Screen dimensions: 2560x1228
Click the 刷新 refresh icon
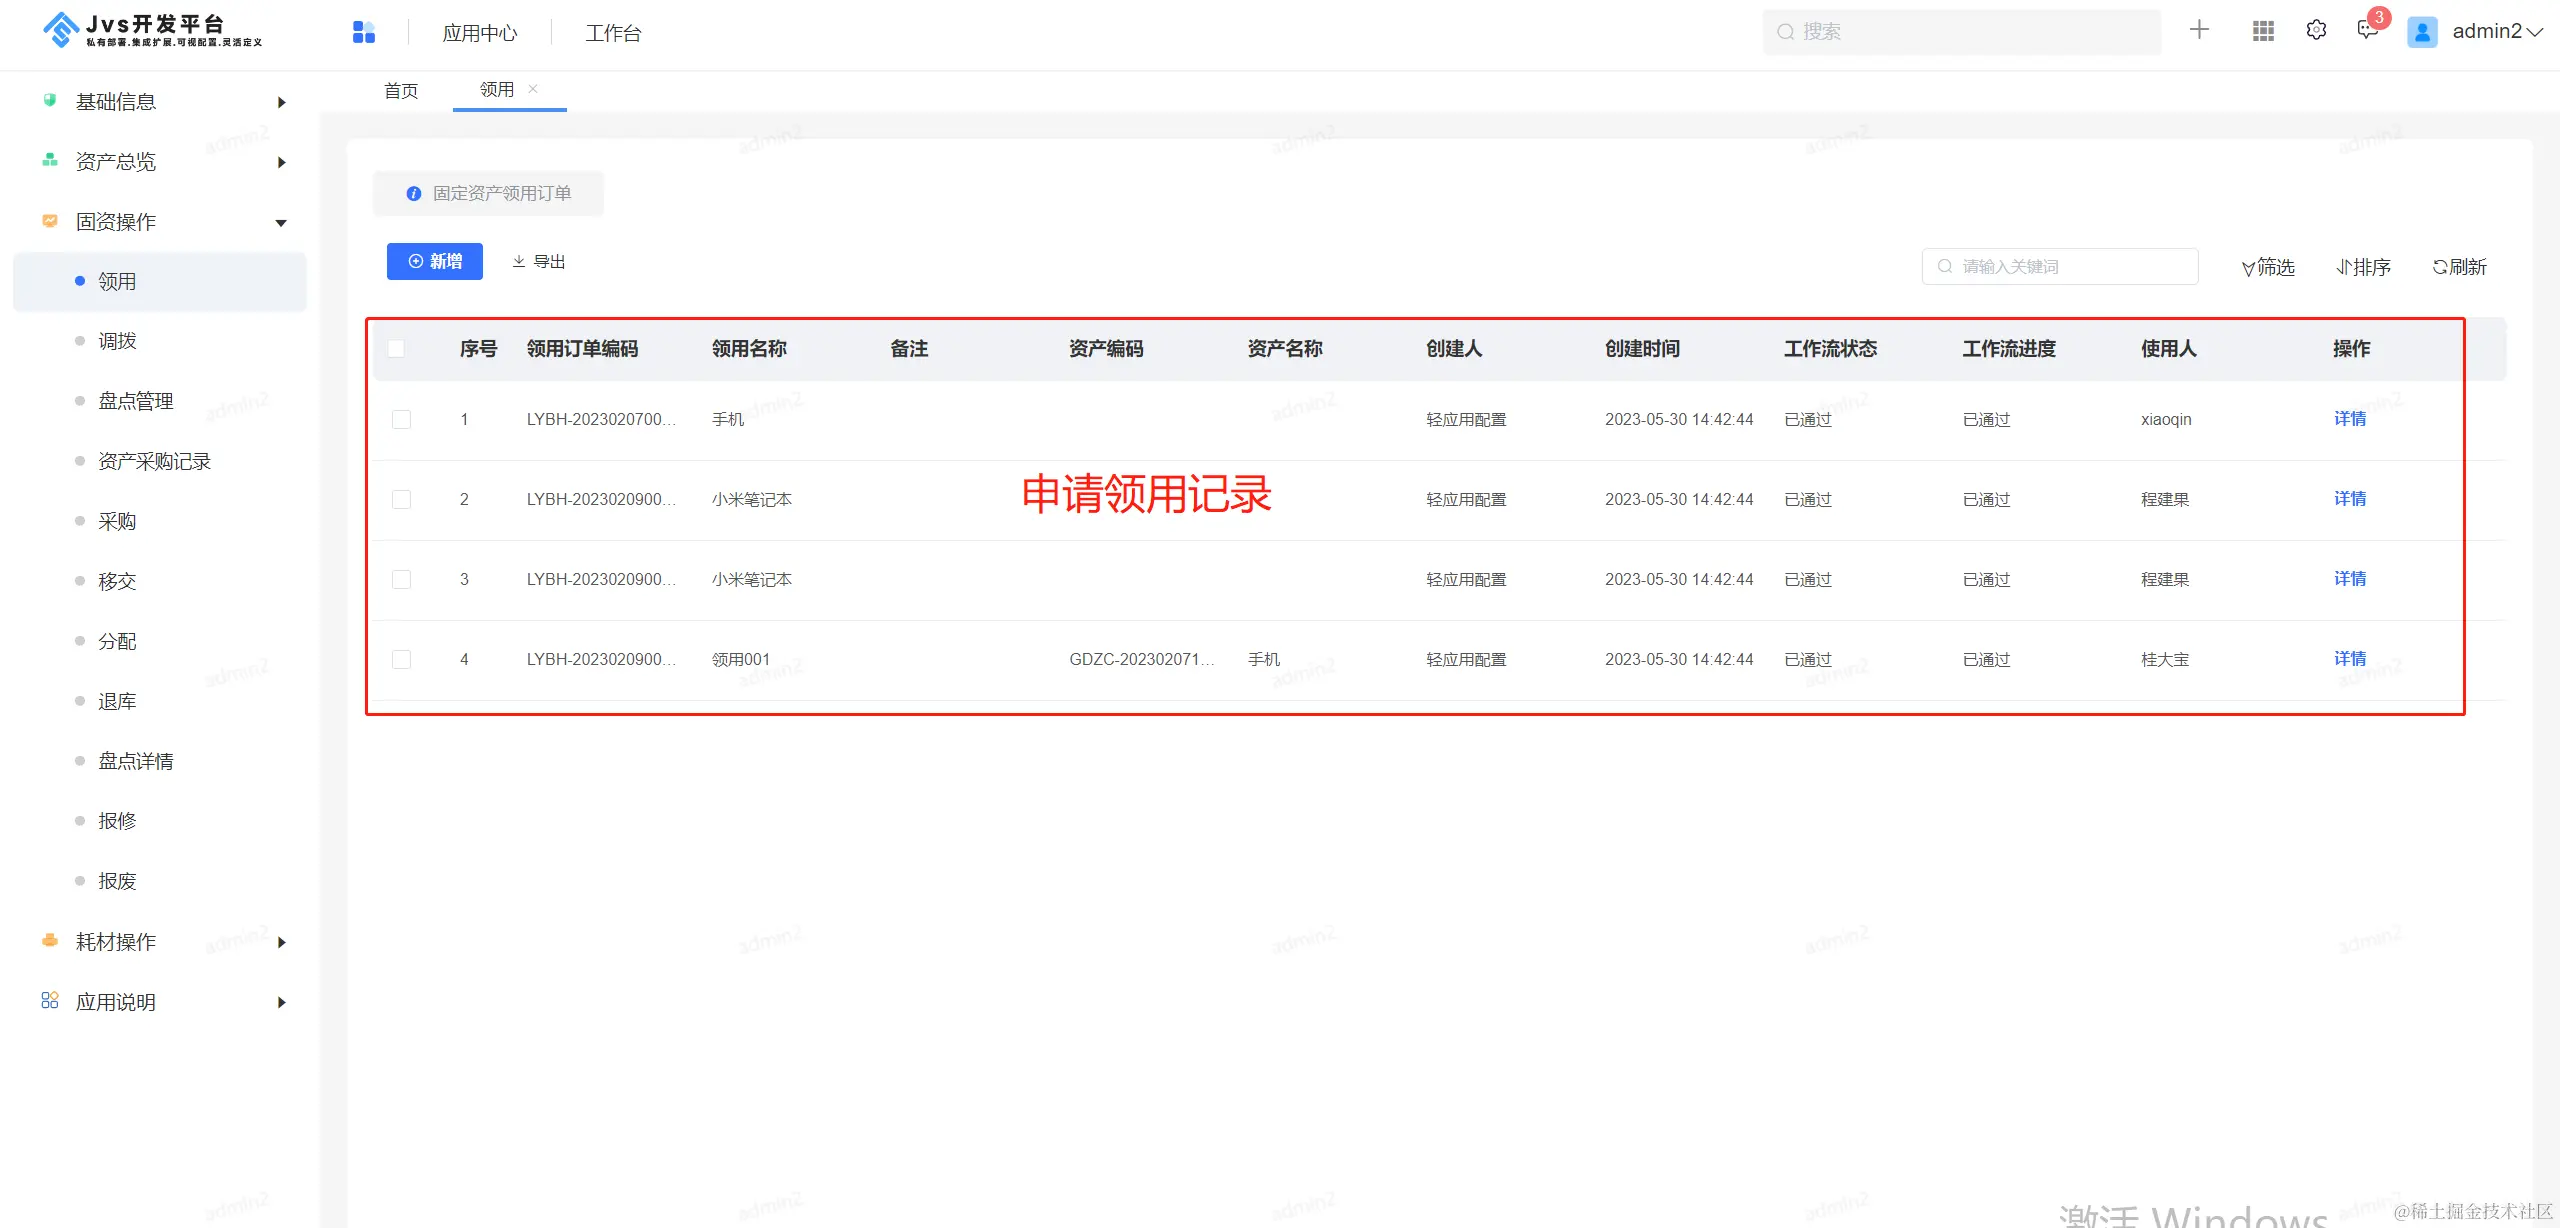2440,267
